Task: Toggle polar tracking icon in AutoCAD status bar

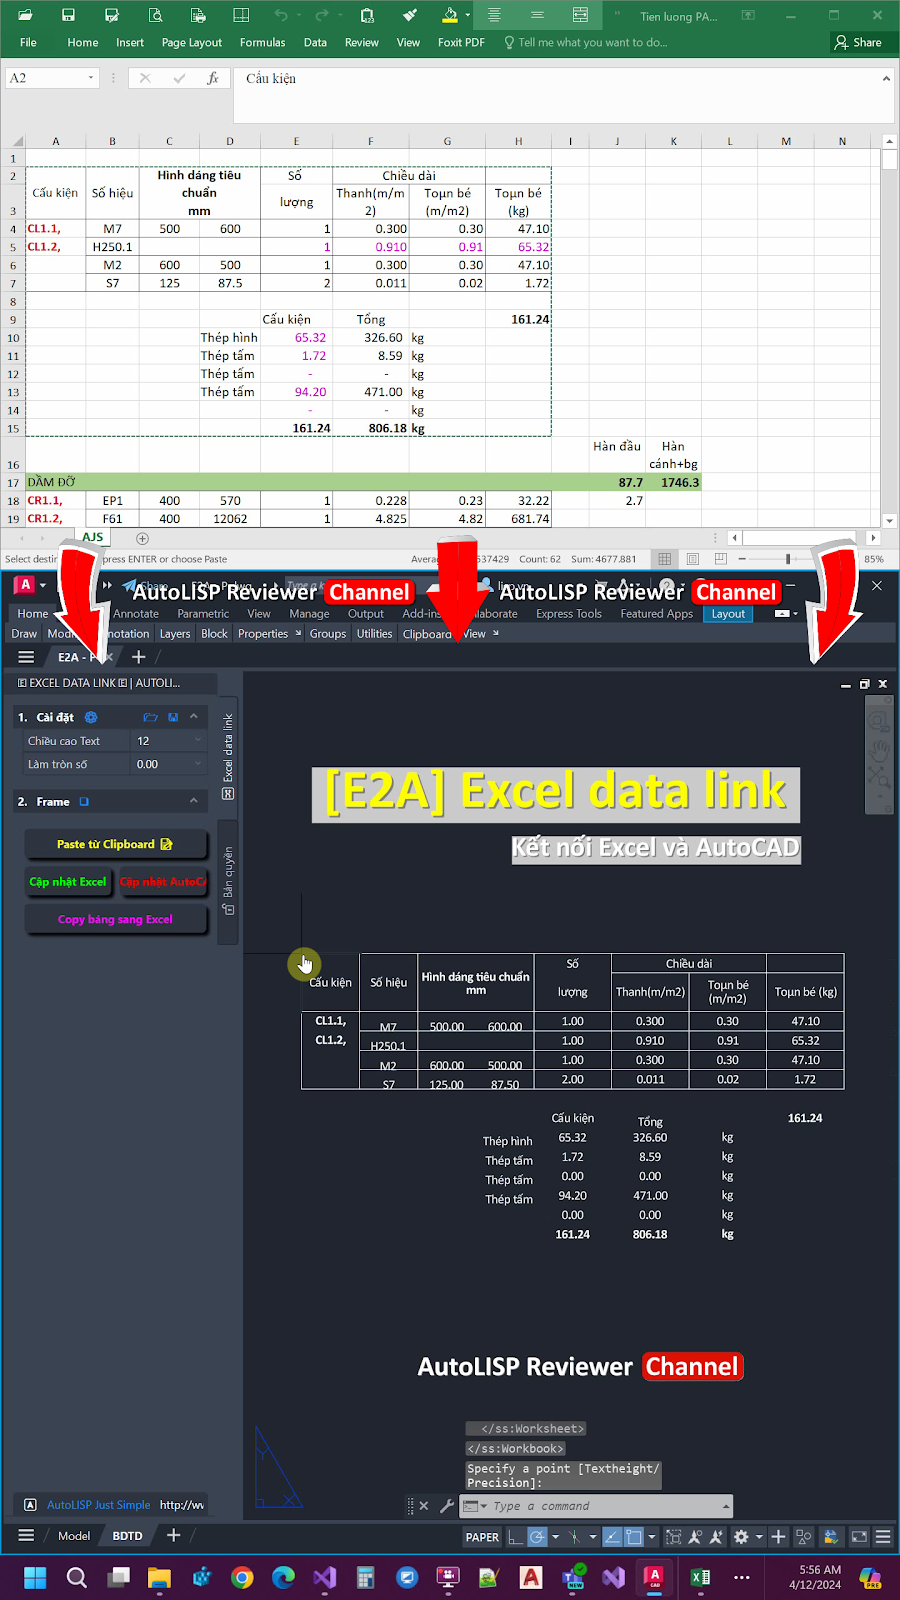Action: [x=537, y=1537]
